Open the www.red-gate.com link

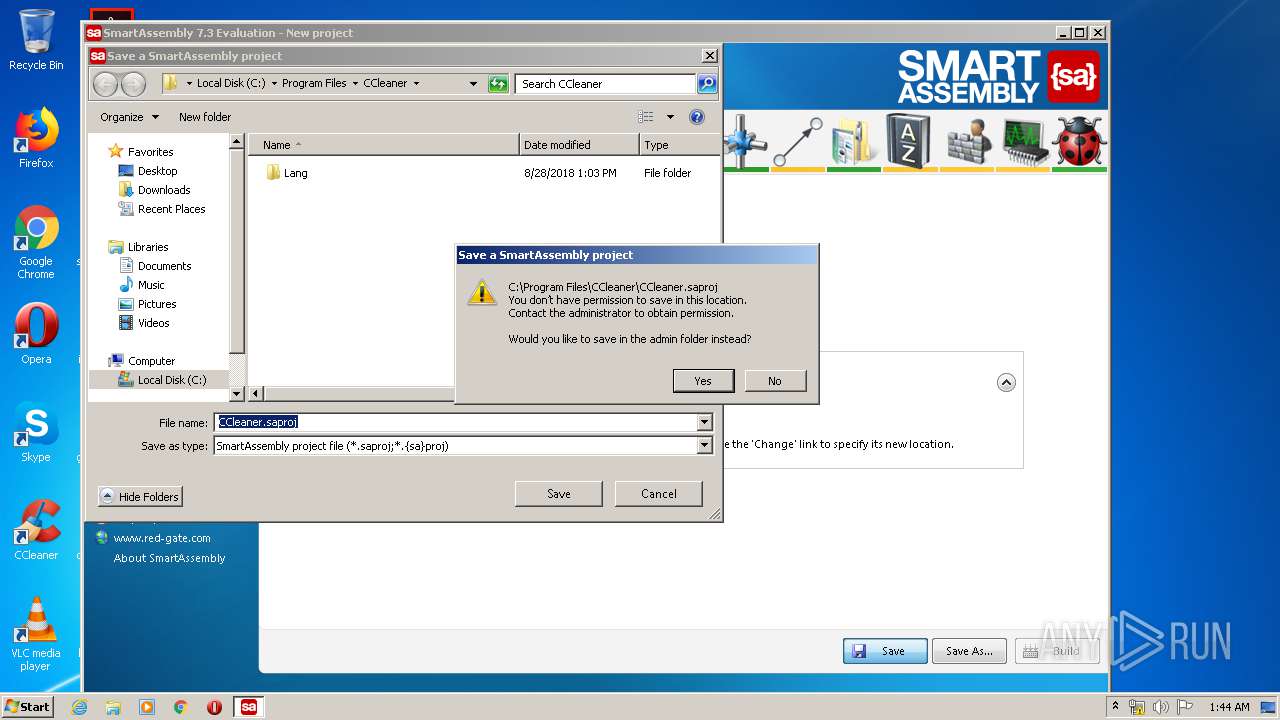162,538
